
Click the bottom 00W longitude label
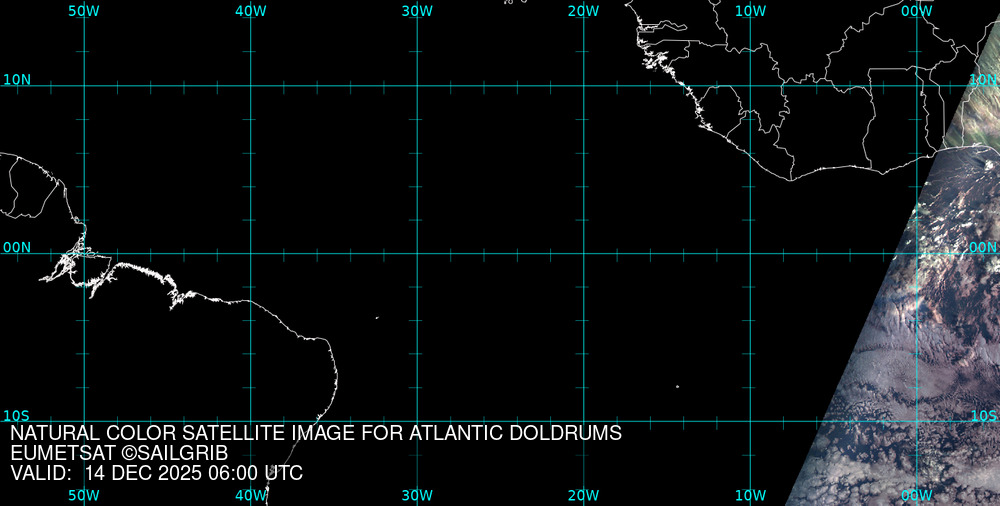coord(917,495)
